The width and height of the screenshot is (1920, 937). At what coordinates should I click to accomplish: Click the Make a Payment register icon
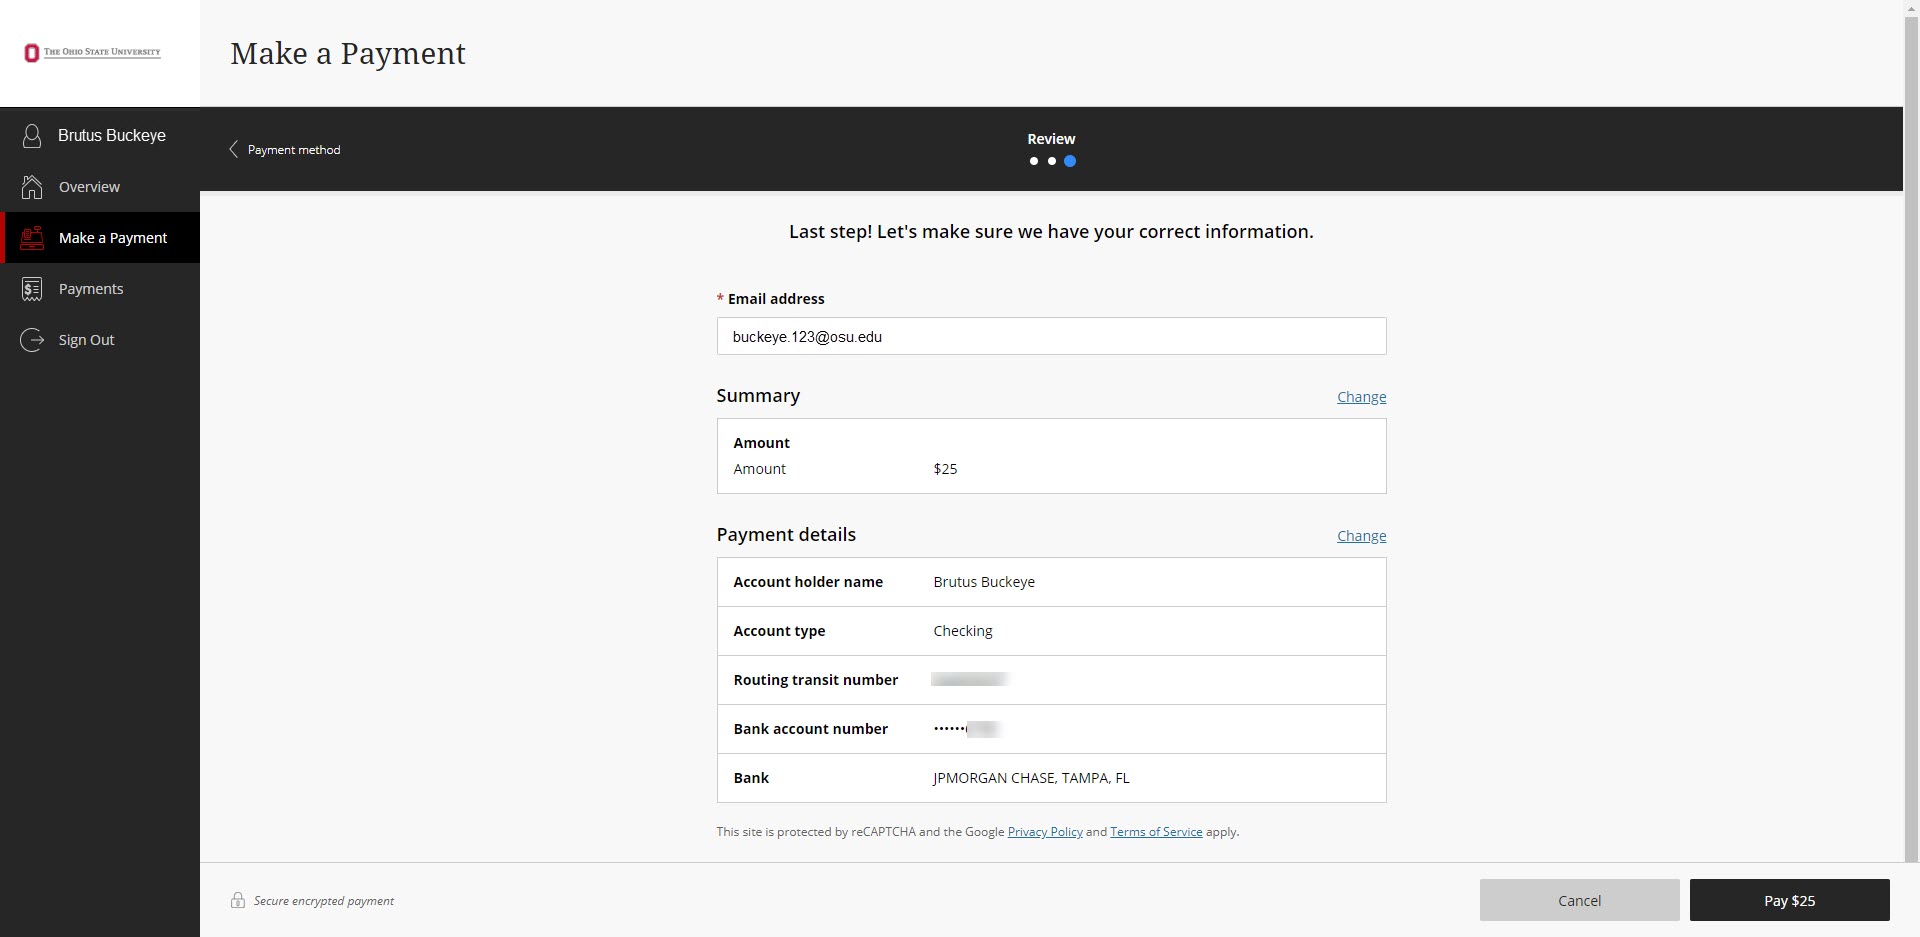(x=32, y=238)
